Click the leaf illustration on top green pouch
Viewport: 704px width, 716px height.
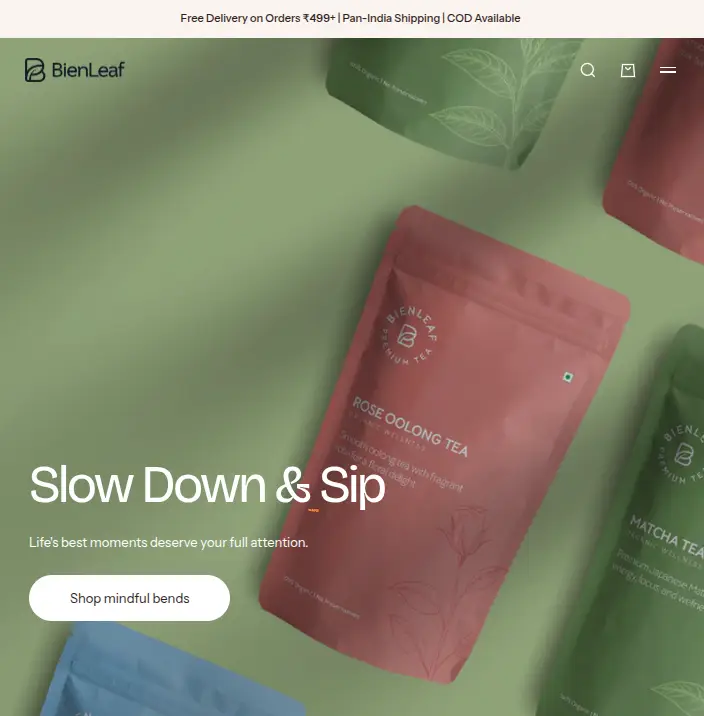click(491, 98)
